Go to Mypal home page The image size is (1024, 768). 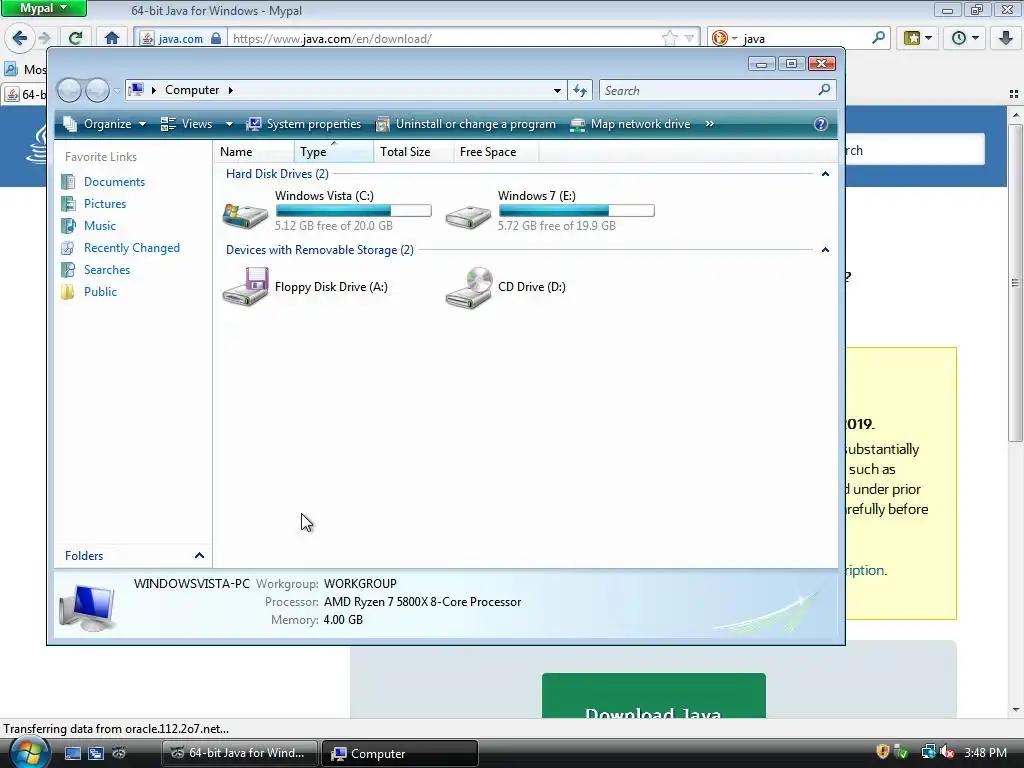coord(112,38)
